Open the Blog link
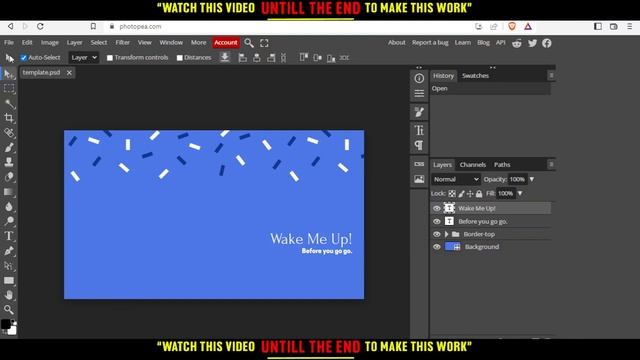 pyautogui.click(x=483, y=42)
